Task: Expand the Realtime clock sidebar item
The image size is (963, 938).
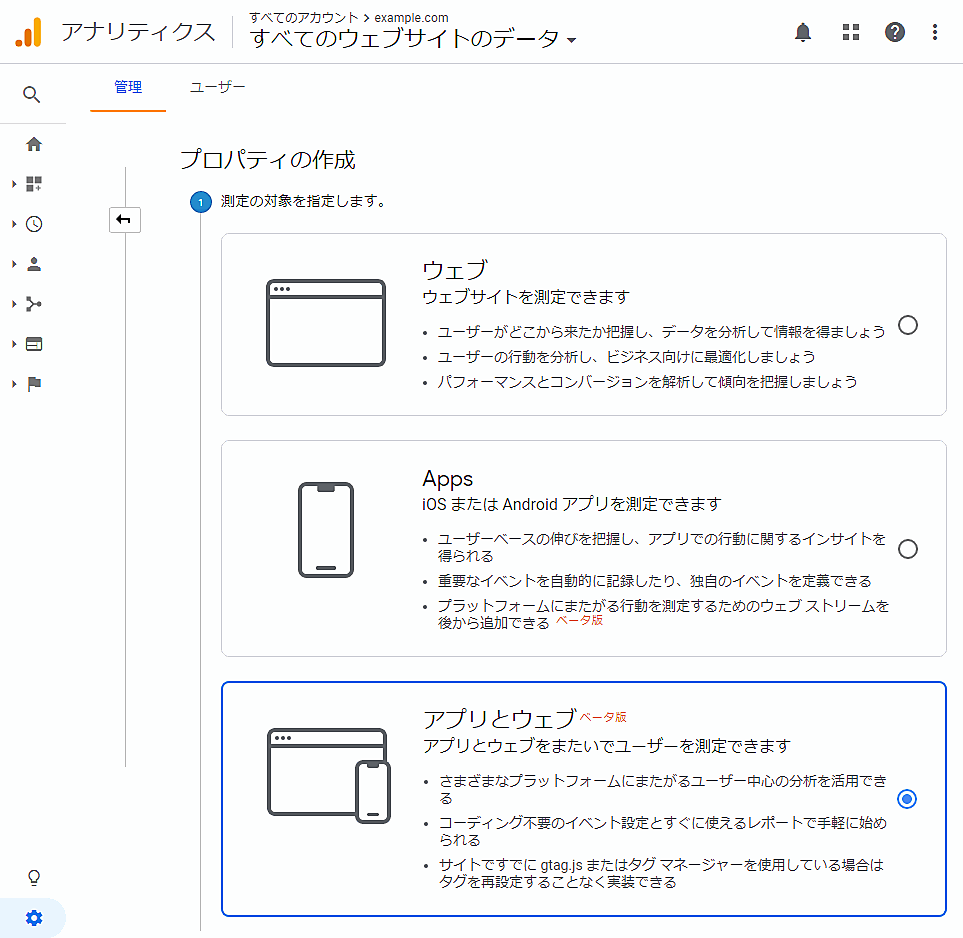Action: click(x=33, y=224)
